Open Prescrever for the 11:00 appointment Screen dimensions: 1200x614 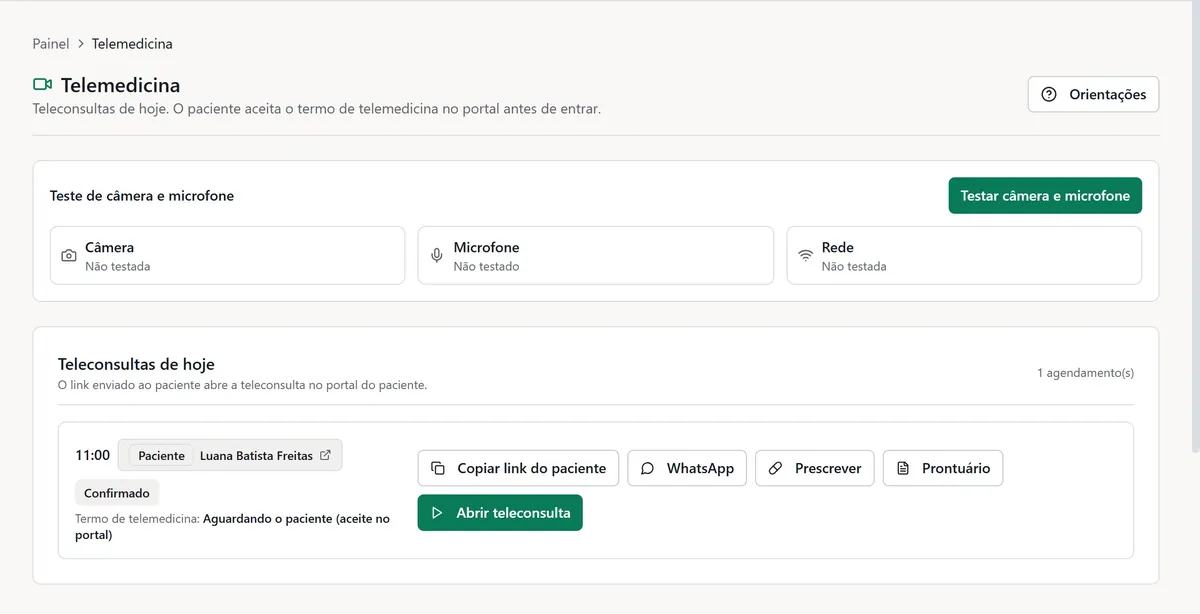pyautogui.click(x=815, y=468)
